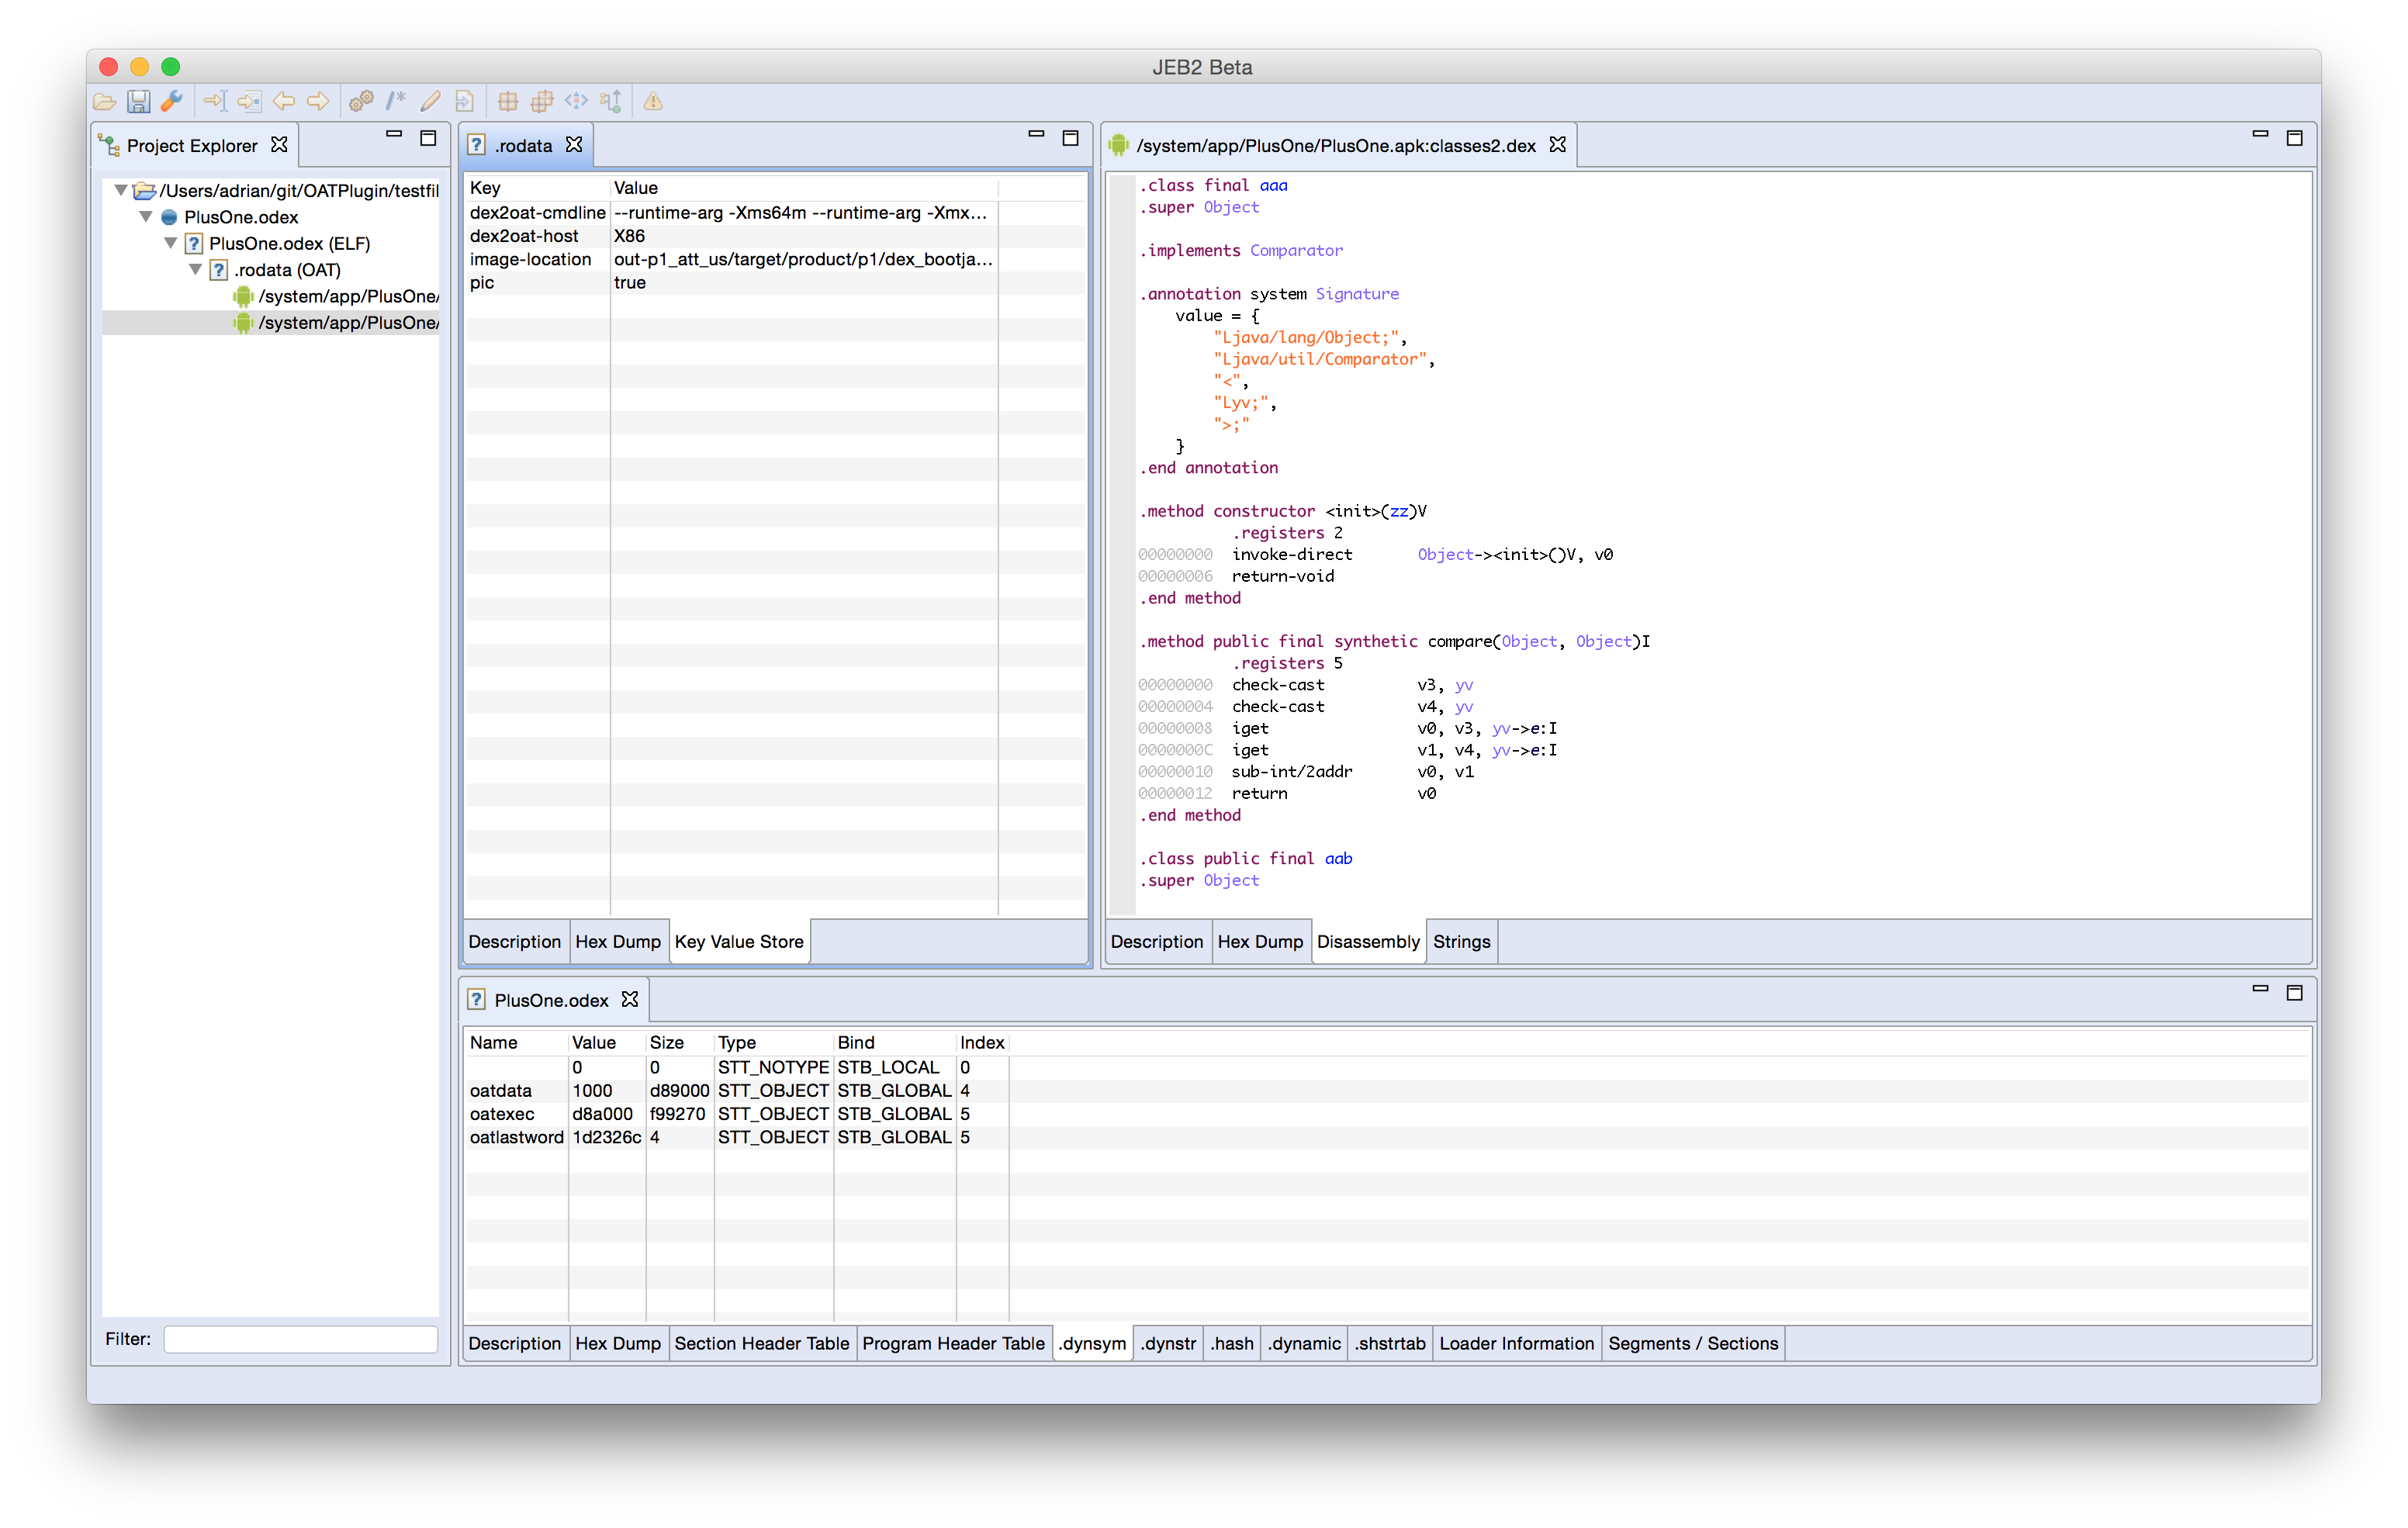Open the Section Header Table tab
This screenshot has height=1528, width=2408.
[x=762, y=1344]
